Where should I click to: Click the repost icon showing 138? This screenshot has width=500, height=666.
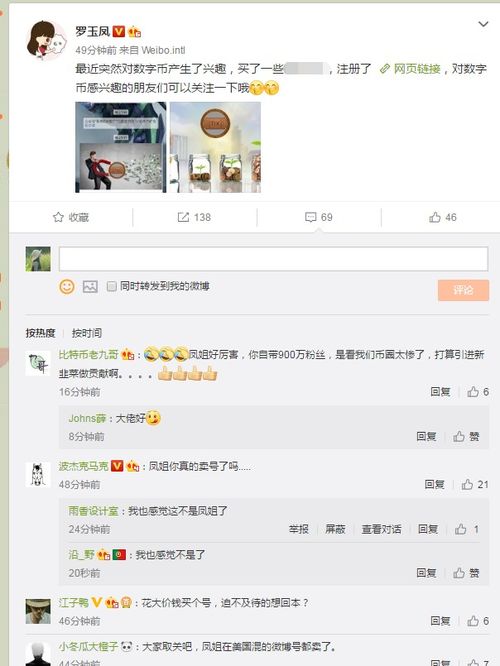click(x=183, y=217)
